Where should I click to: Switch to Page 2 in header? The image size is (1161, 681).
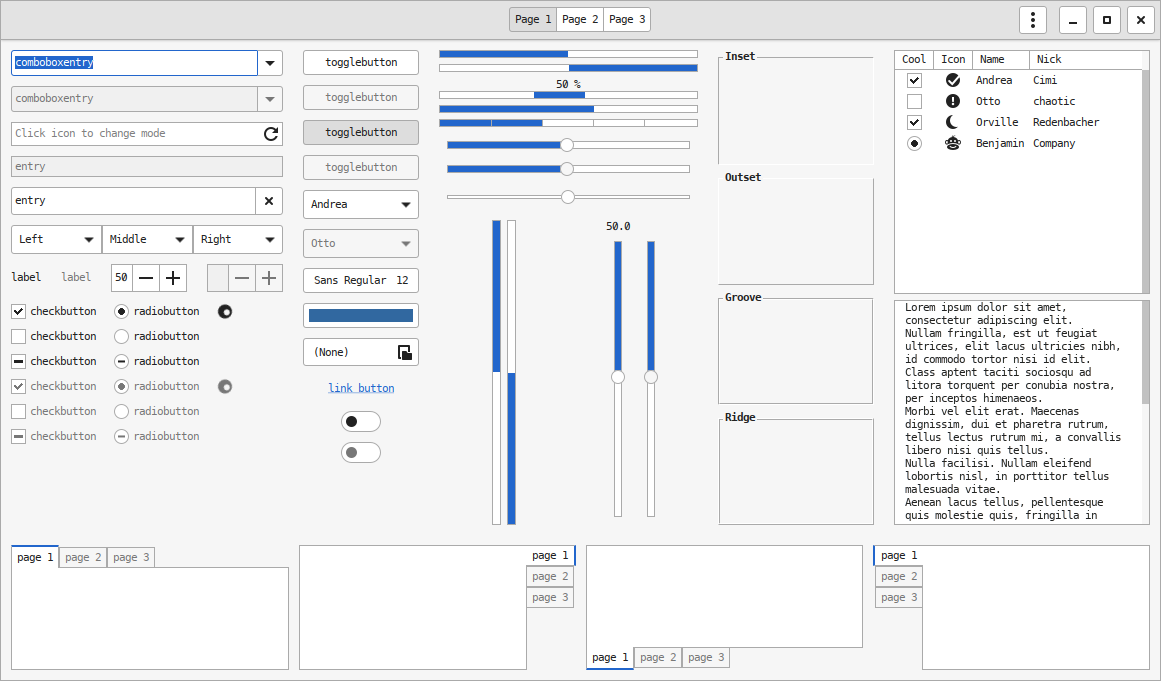[580, 19]
